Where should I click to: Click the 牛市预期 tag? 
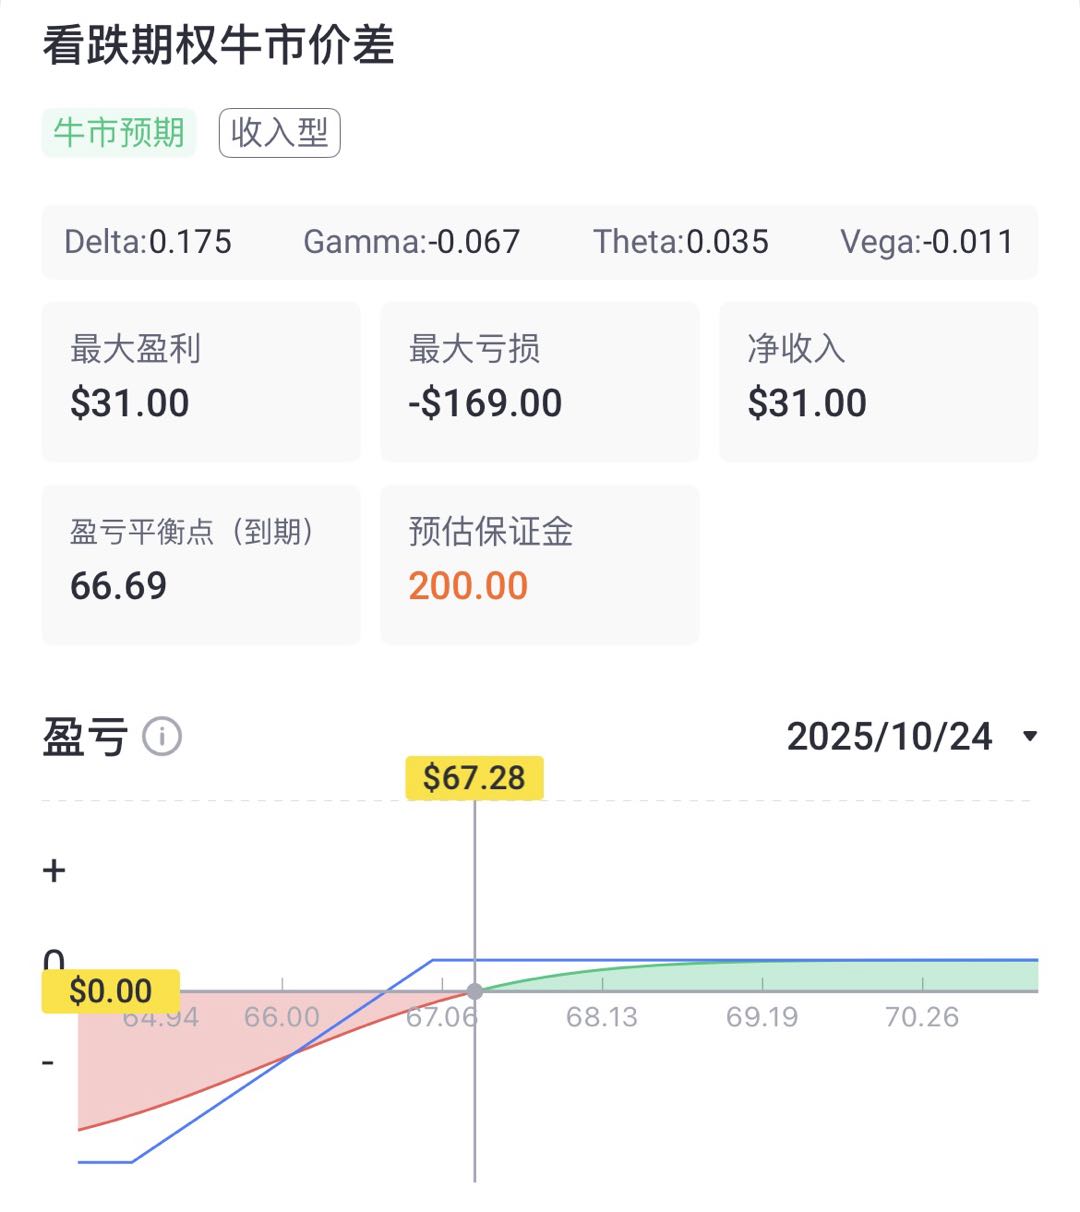(119, 132)
